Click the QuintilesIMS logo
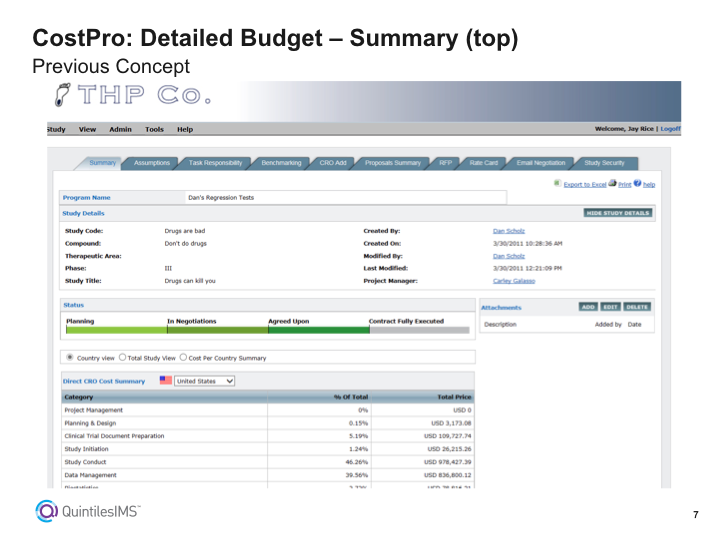Viewport: 720px width, 540px height. [x=88, y=511]
